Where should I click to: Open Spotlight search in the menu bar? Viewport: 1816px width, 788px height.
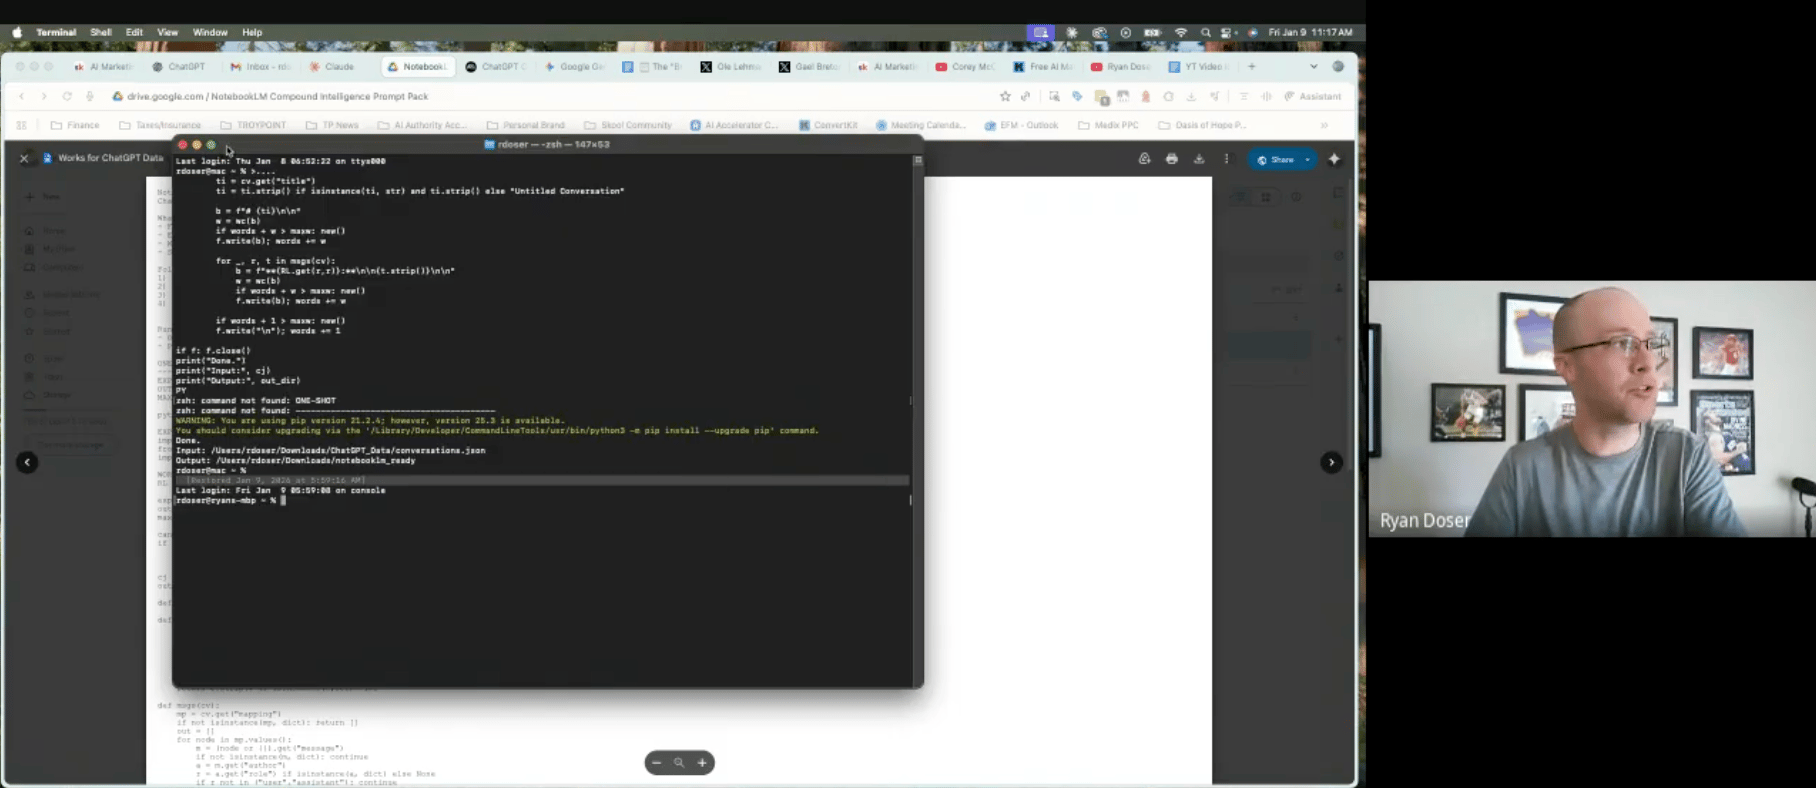tap(1205, 32)
